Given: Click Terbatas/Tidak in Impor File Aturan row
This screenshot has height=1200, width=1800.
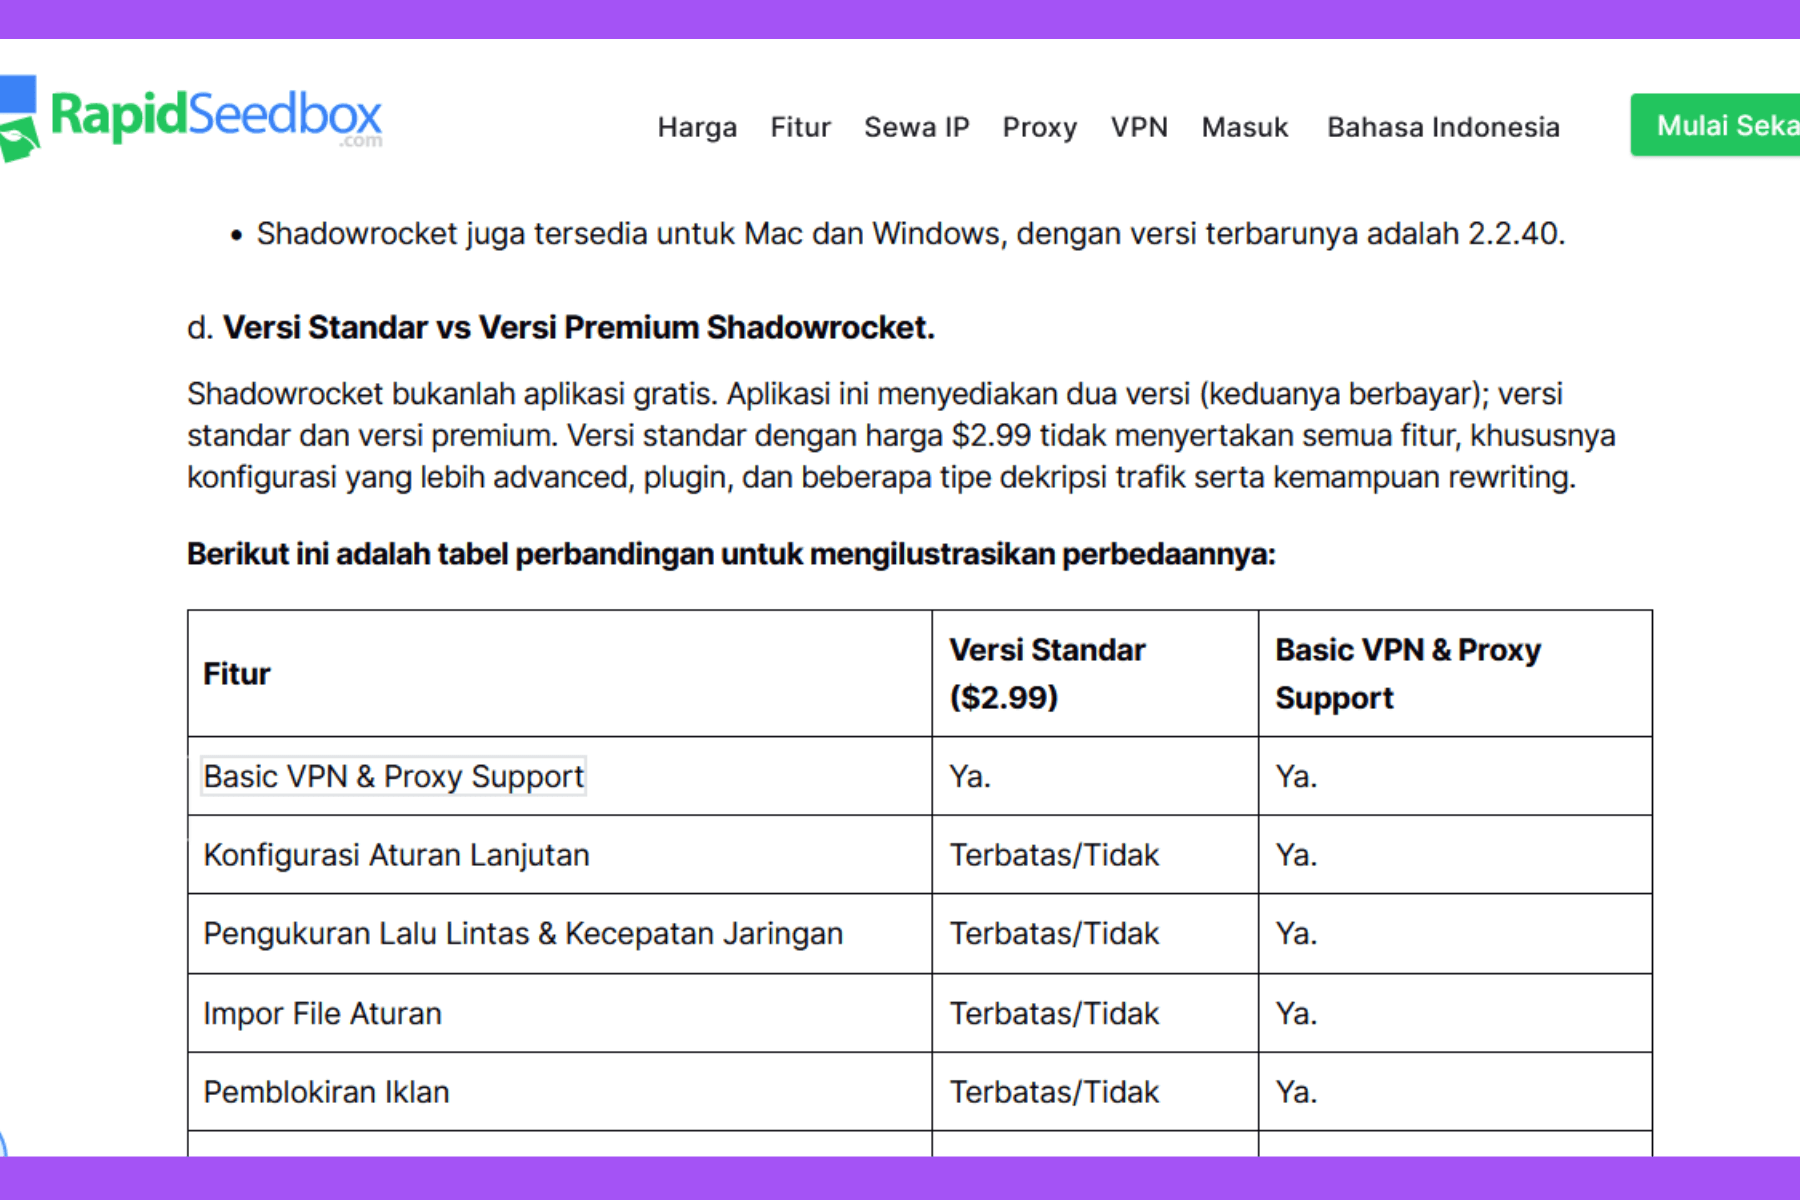Looking at the screenshot, I should click(x=1054, y=1013).
